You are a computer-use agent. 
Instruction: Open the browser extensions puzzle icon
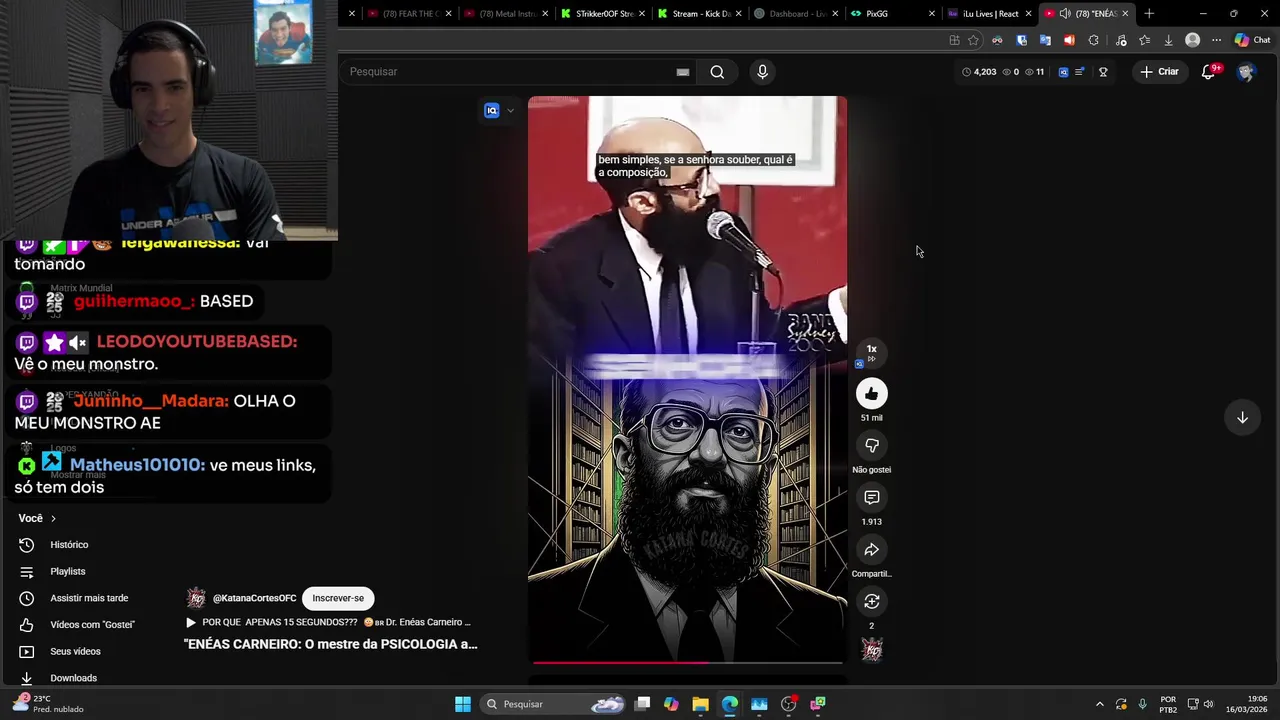(x=1093, y=40)
